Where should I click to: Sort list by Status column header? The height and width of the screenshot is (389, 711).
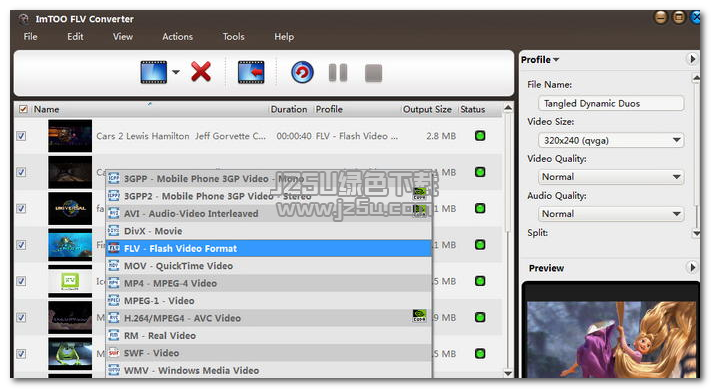tap(472, 109)
